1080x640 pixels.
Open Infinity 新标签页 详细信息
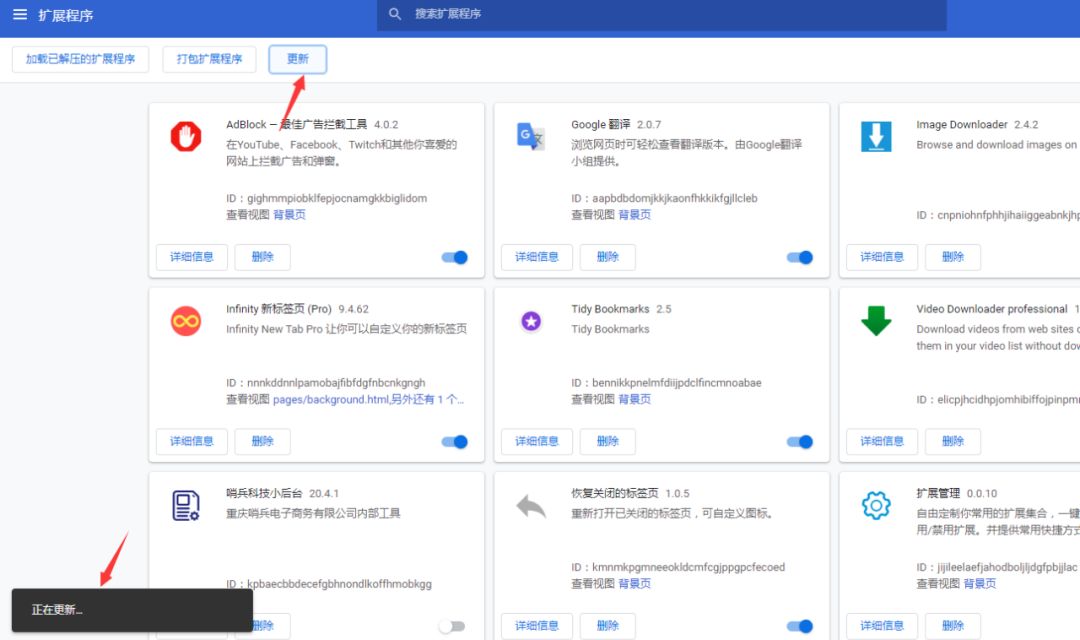pos(191,442)
